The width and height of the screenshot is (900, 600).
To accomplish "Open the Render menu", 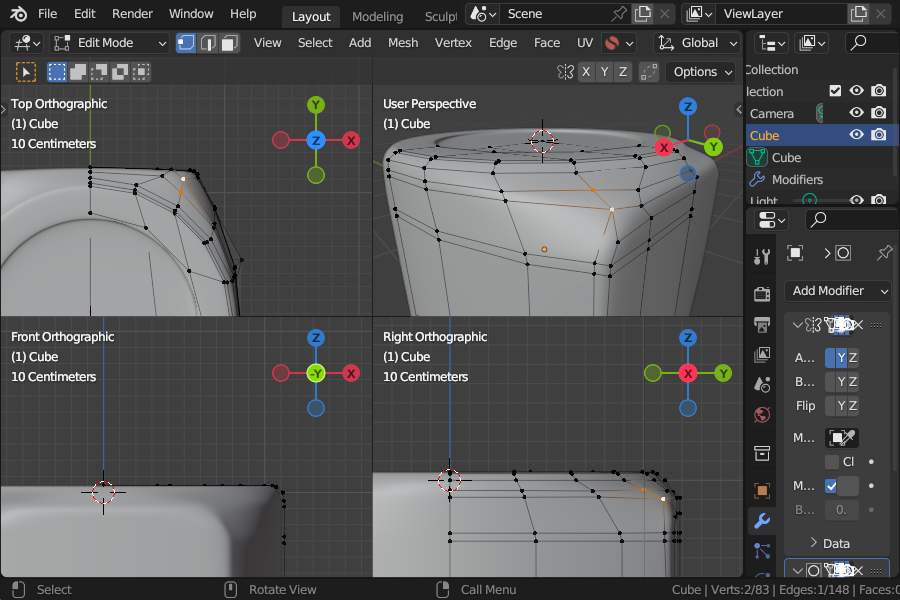I will pos(132,14).
